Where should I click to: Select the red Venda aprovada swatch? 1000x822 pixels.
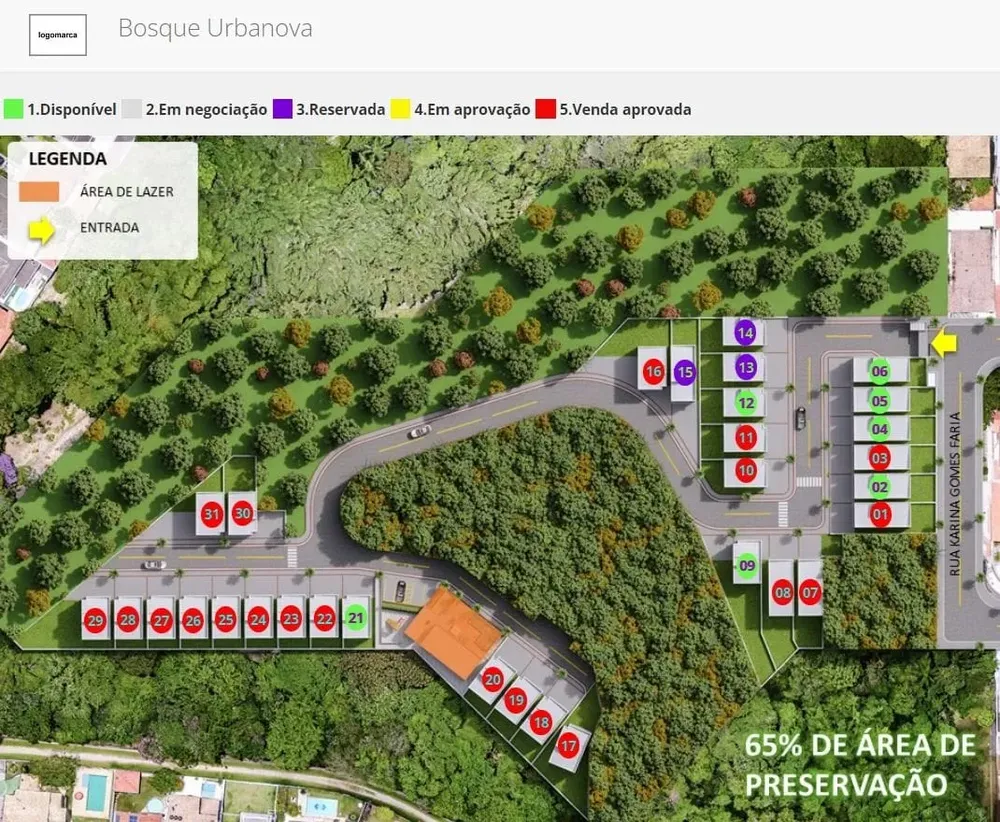tap(546, 109)
